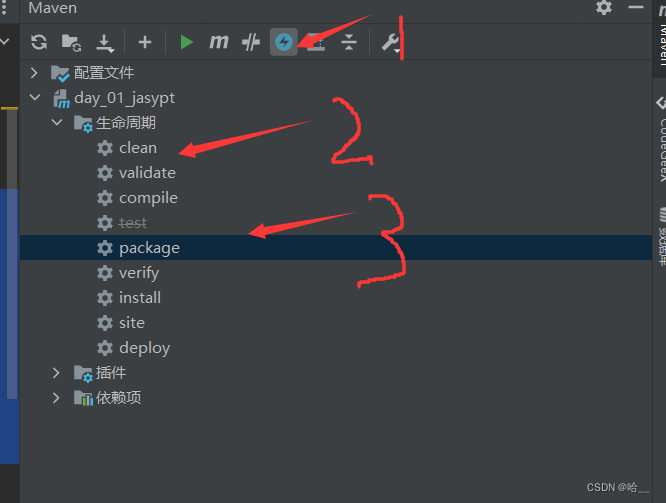Select the package lifecycle goal

pos(148,248)
